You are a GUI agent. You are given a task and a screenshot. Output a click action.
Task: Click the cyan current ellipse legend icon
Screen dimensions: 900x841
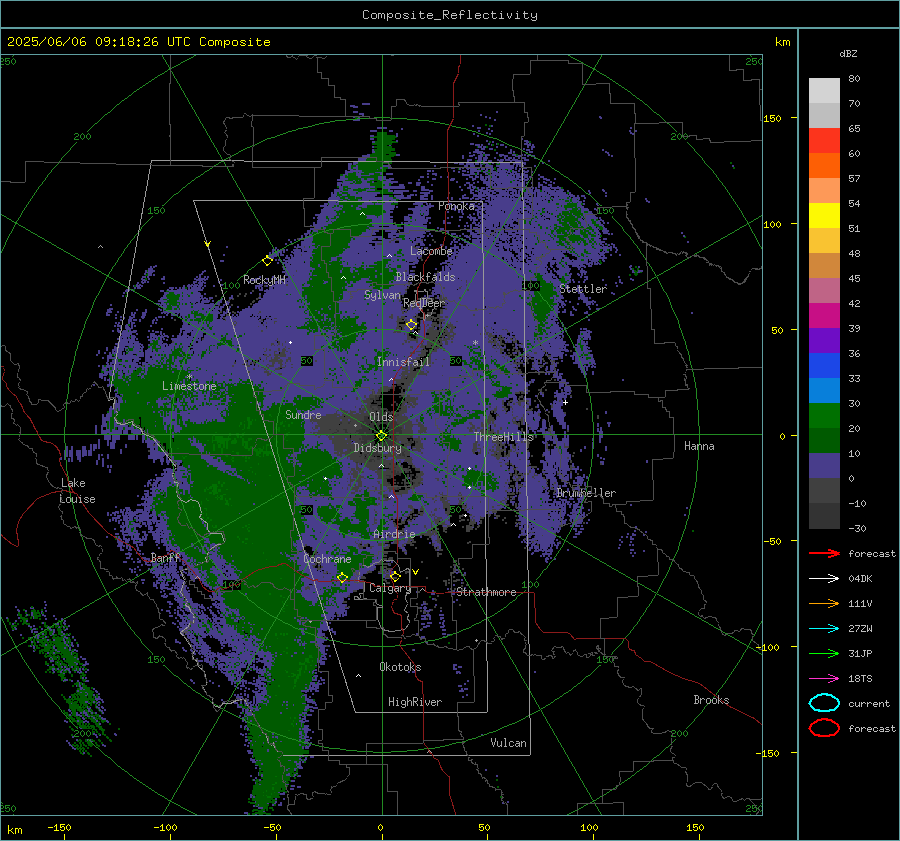pyautogui.click(x=824, y=703)
